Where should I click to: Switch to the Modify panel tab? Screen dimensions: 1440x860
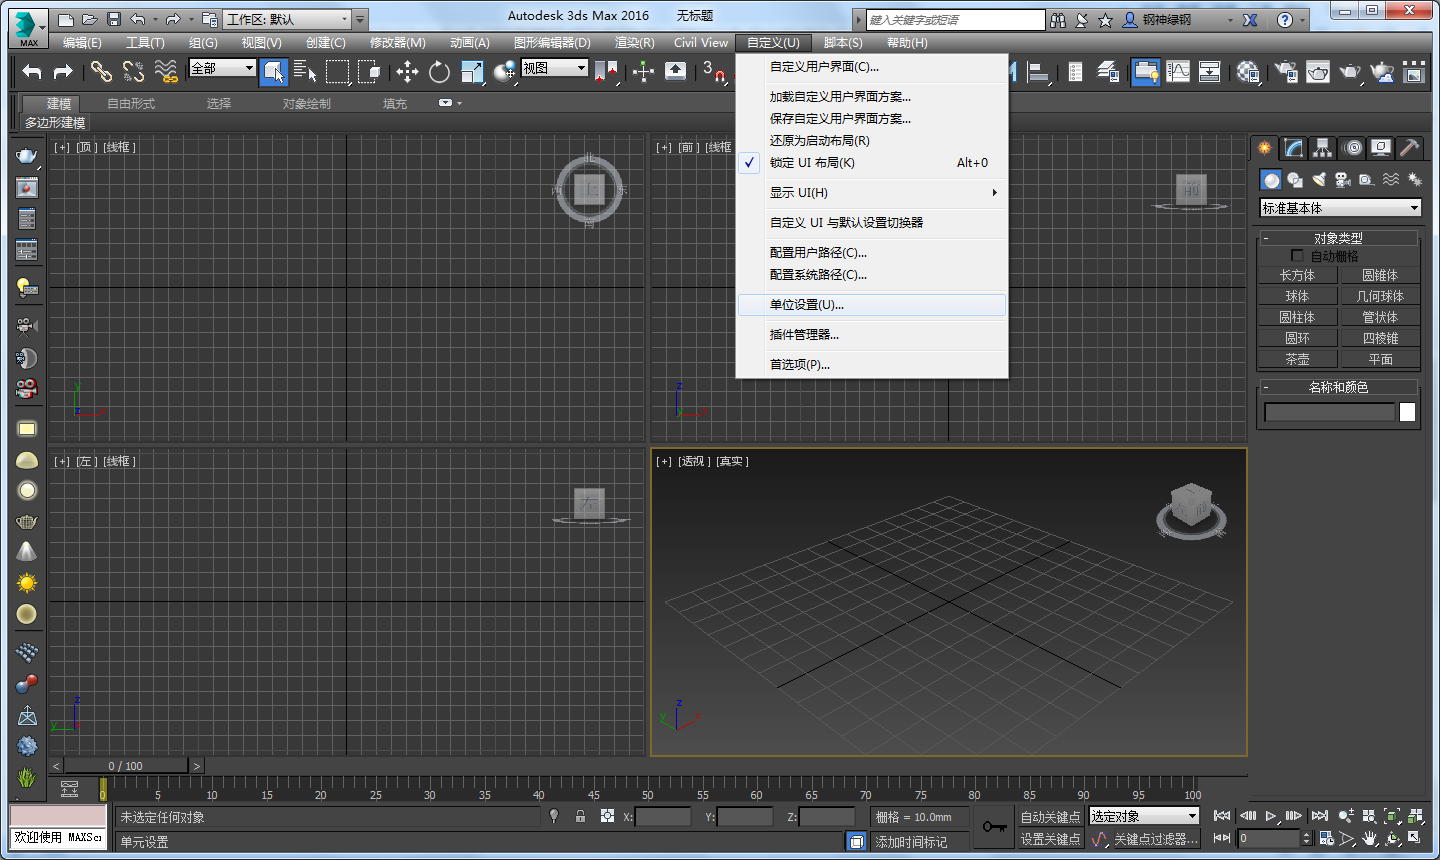(x=1294, y=148)
